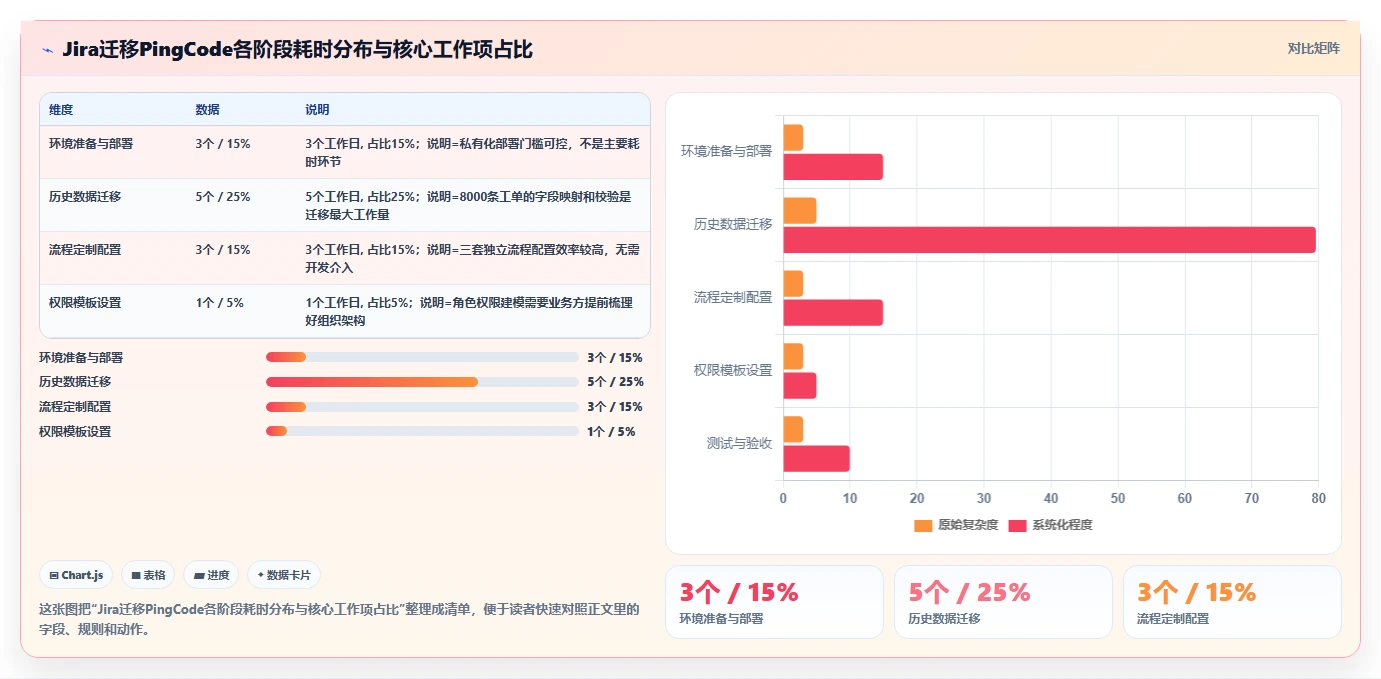Click the description mentioning 三套独立流程配置
The image size is (1381, 679).
(472, 259)
